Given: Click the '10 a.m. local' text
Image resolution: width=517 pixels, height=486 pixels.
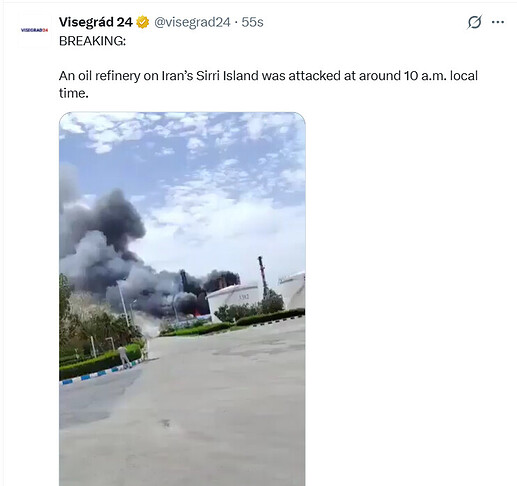Looking at the screenshot, I should tap(441, 76).
